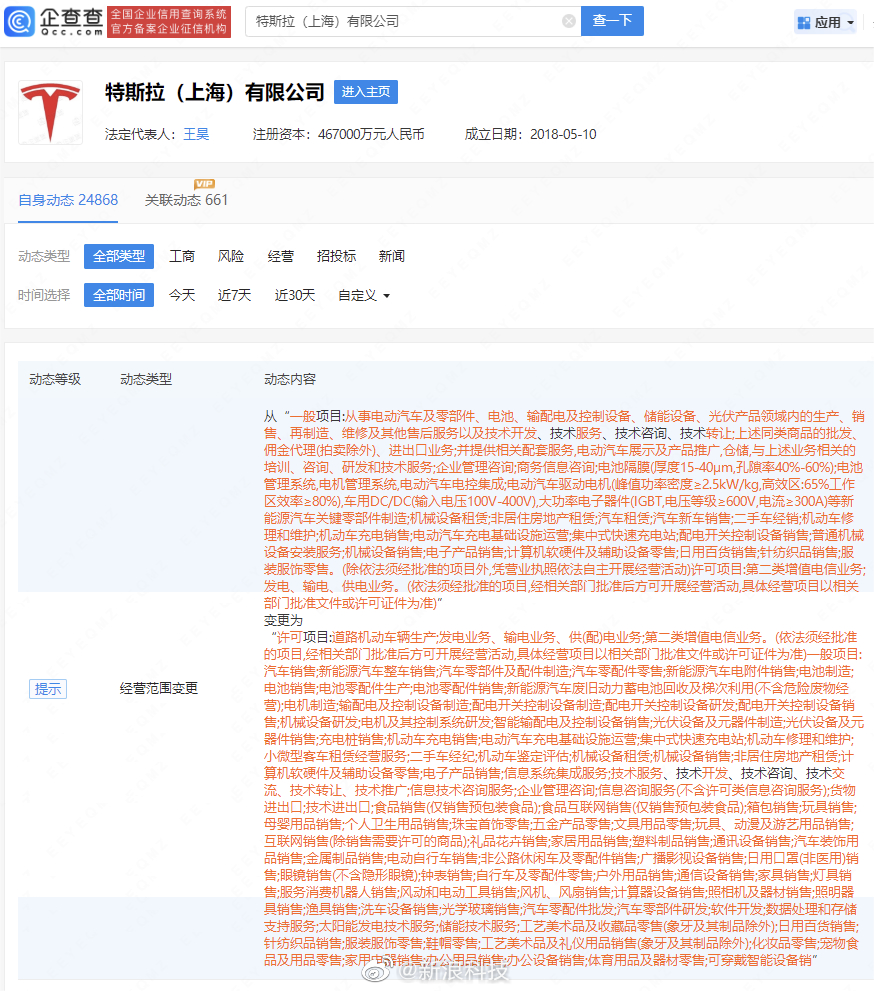Click the red 全国企业信用查询系统 banner
Image resolution: width=874 pixels, height=991 pixels.
tap(169, 21)
